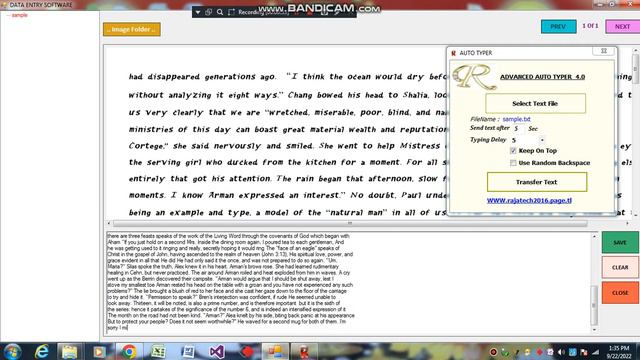The image size is (640, 360).
Task: Click the red Bandicam recorder taskbar icon
Action: point(247,352)
